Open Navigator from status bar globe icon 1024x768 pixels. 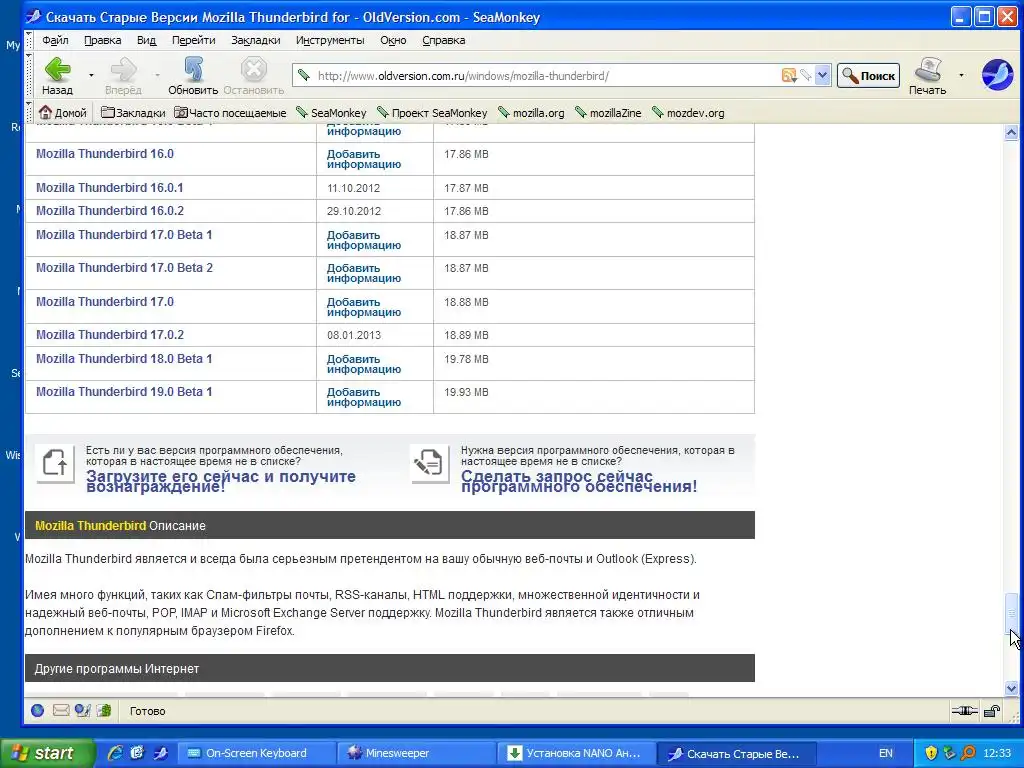[38, 711]
